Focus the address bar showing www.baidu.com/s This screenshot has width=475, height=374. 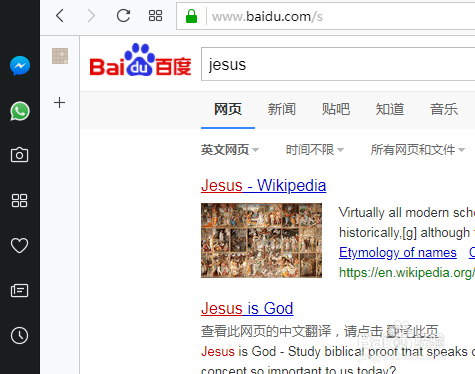[x=325, y=16]
